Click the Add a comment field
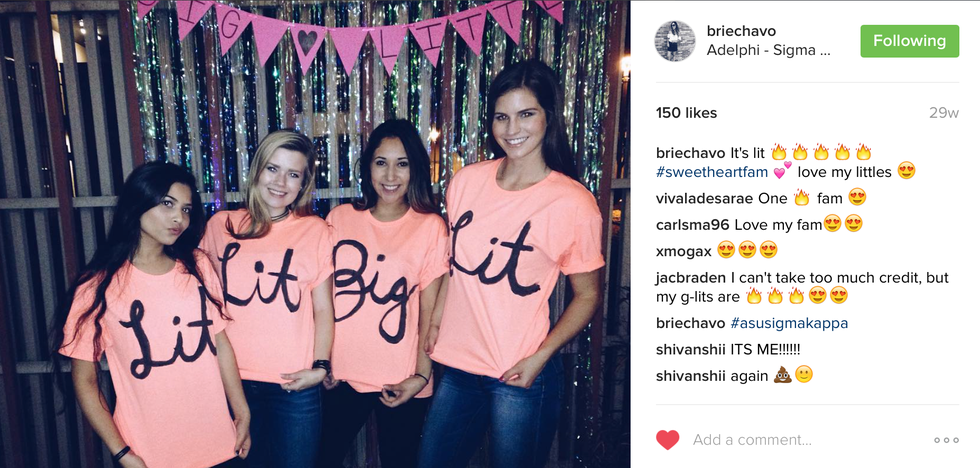 (x=806, y=440)
